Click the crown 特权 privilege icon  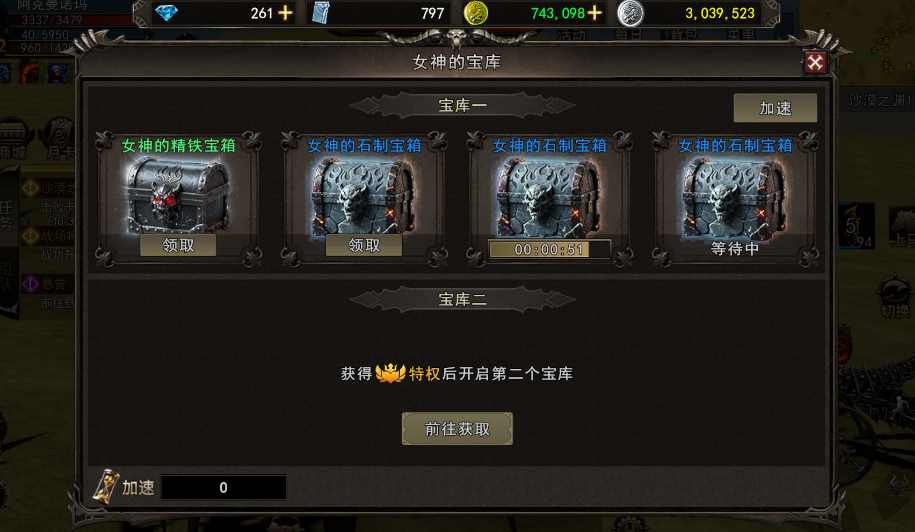coord(390,373)
